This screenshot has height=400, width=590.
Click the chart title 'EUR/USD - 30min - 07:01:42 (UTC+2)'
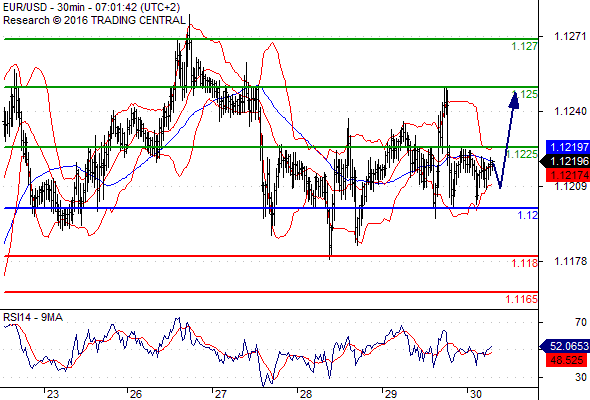[x=91, y=7]
